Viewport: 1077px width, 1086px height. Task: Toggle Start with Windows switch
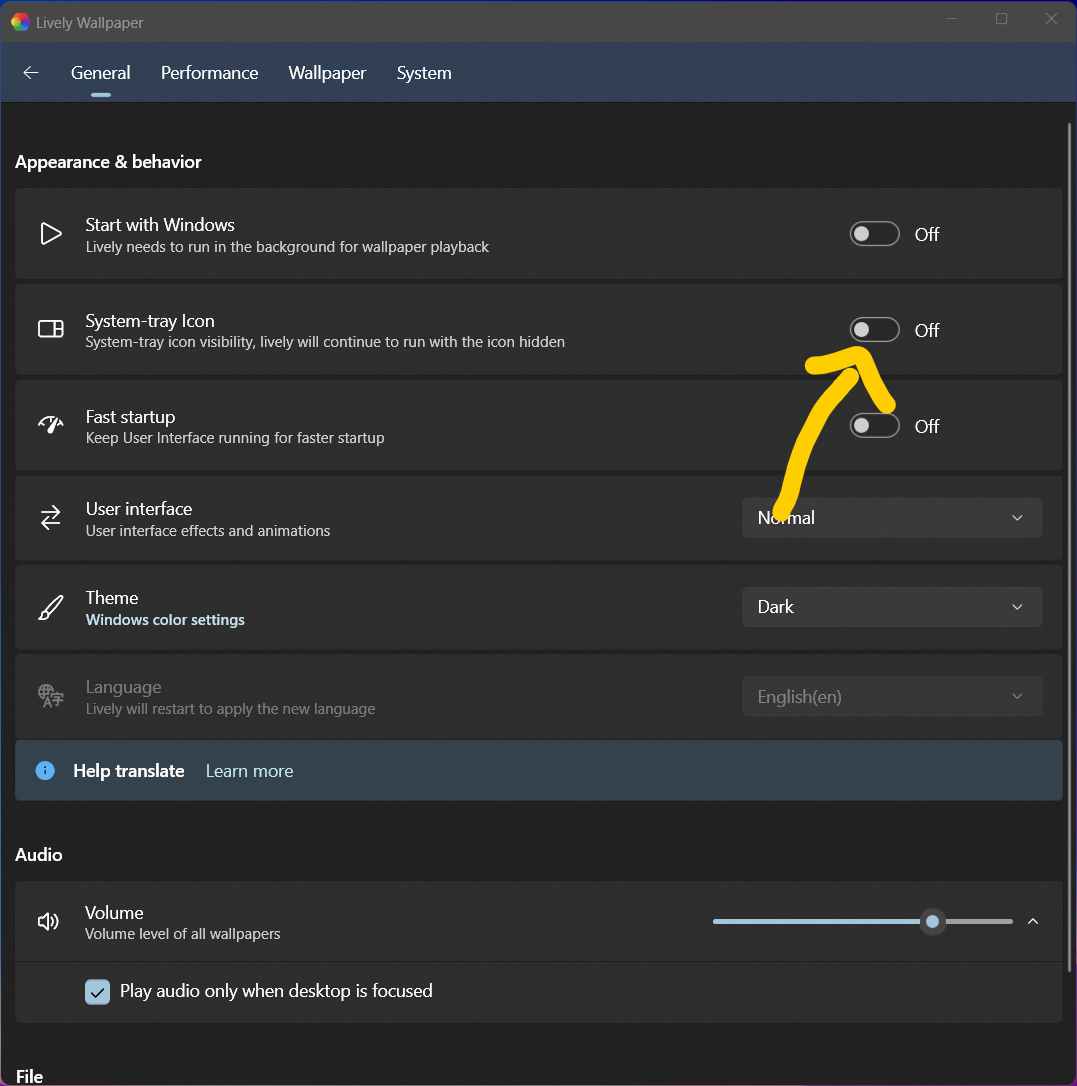click(x=874, y=234)
